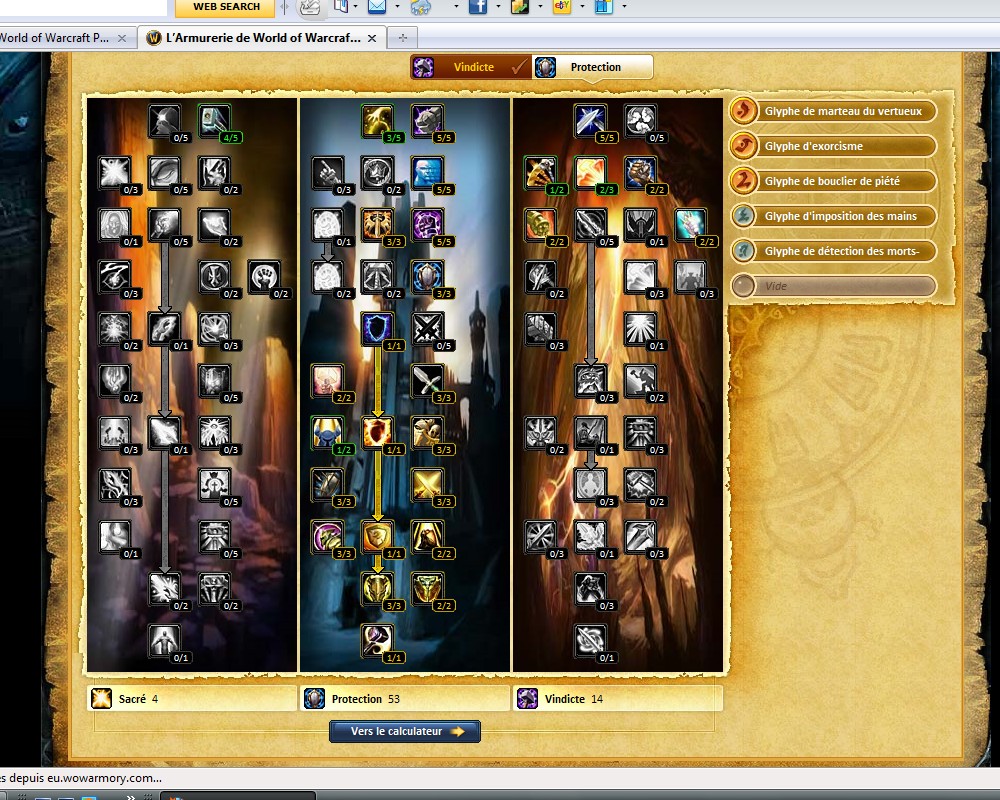Select the hammer 1/1 talent ending Protection tree

click(378, 641)
